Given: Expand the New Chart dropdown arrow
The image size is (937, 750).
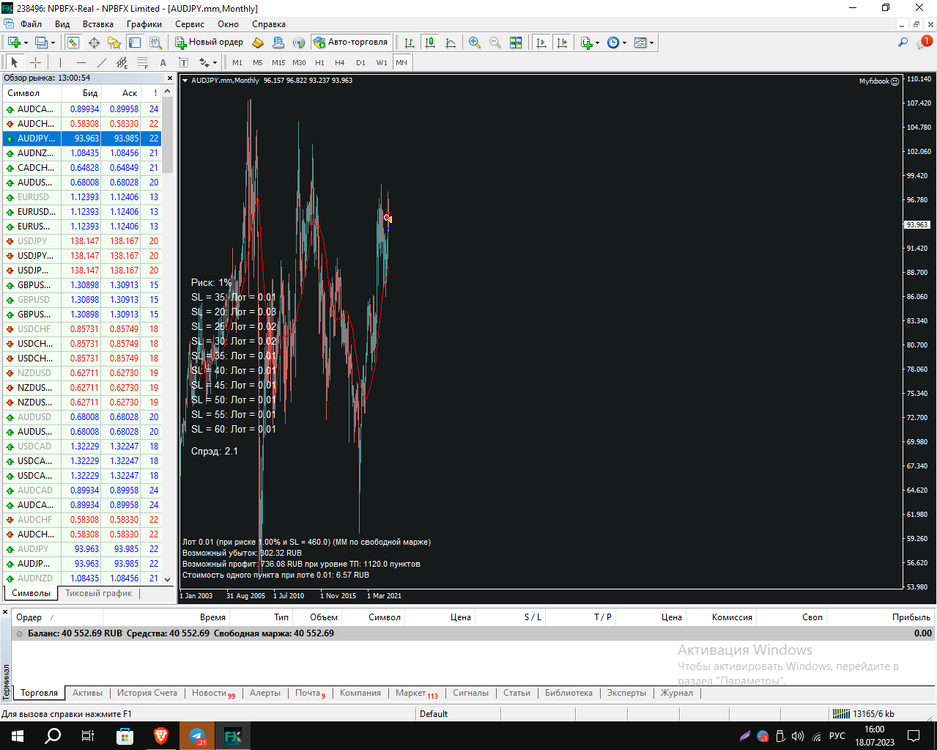Looking at the screenshot, I should tap(26, 42).
